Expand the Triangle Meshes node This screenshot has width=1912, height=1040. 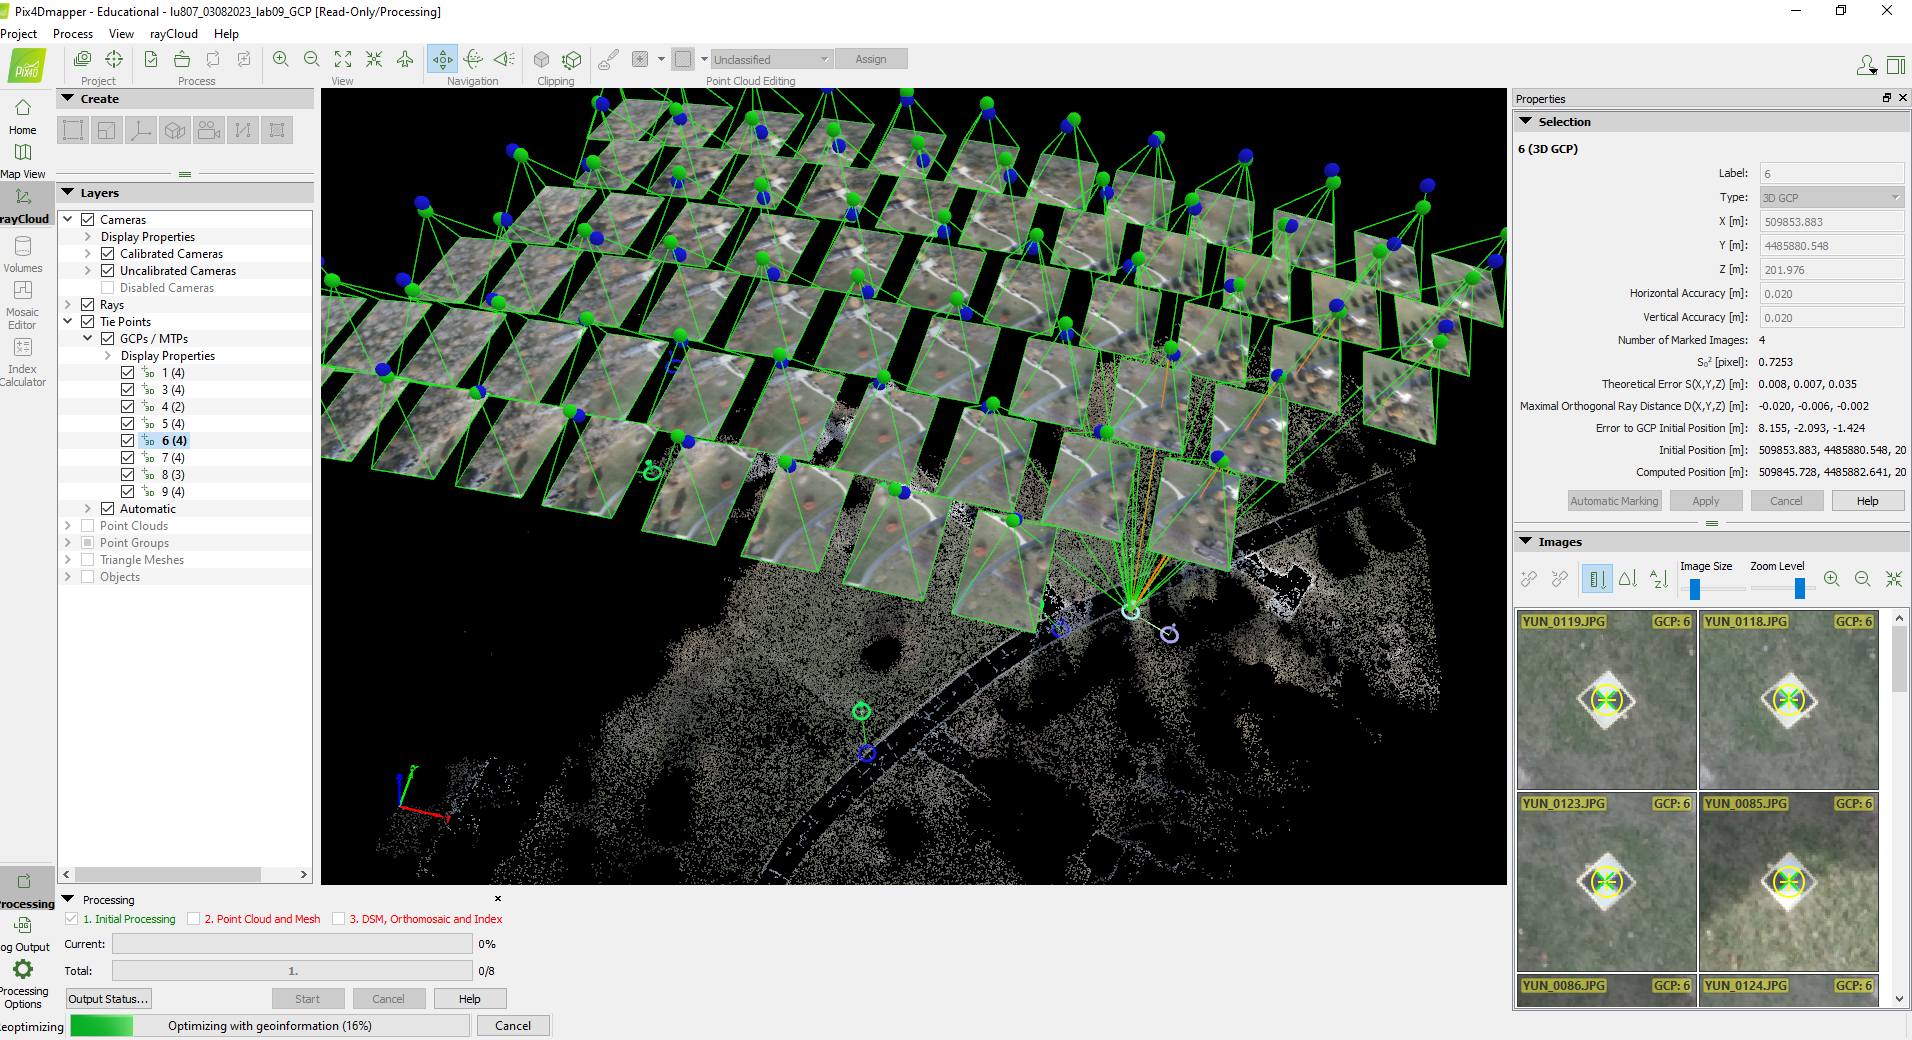pos(68,560)
